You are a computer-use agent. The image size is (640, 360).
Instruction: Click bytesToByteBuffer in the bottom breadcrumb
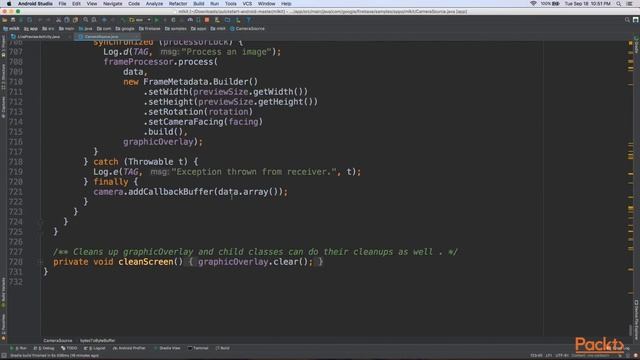click(x=97, y=340)
